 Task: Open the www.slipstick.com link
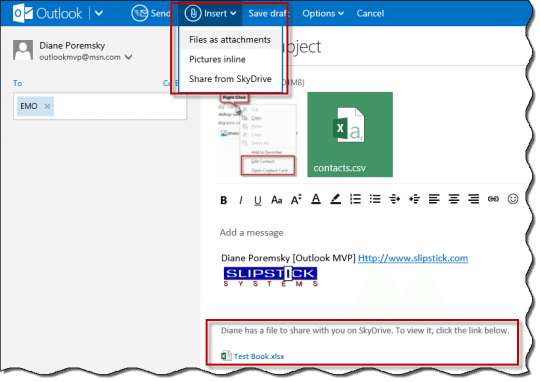point(413,258)
